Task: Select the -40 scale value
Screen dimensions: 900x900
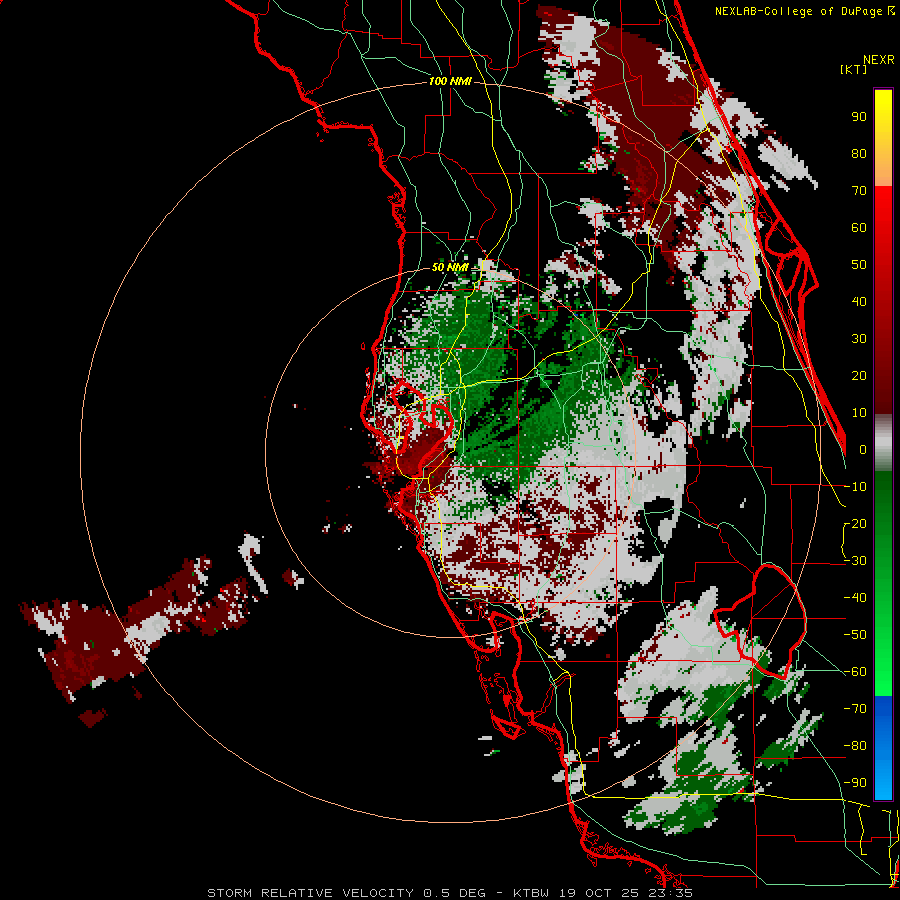Action: (x=855, y=598)
